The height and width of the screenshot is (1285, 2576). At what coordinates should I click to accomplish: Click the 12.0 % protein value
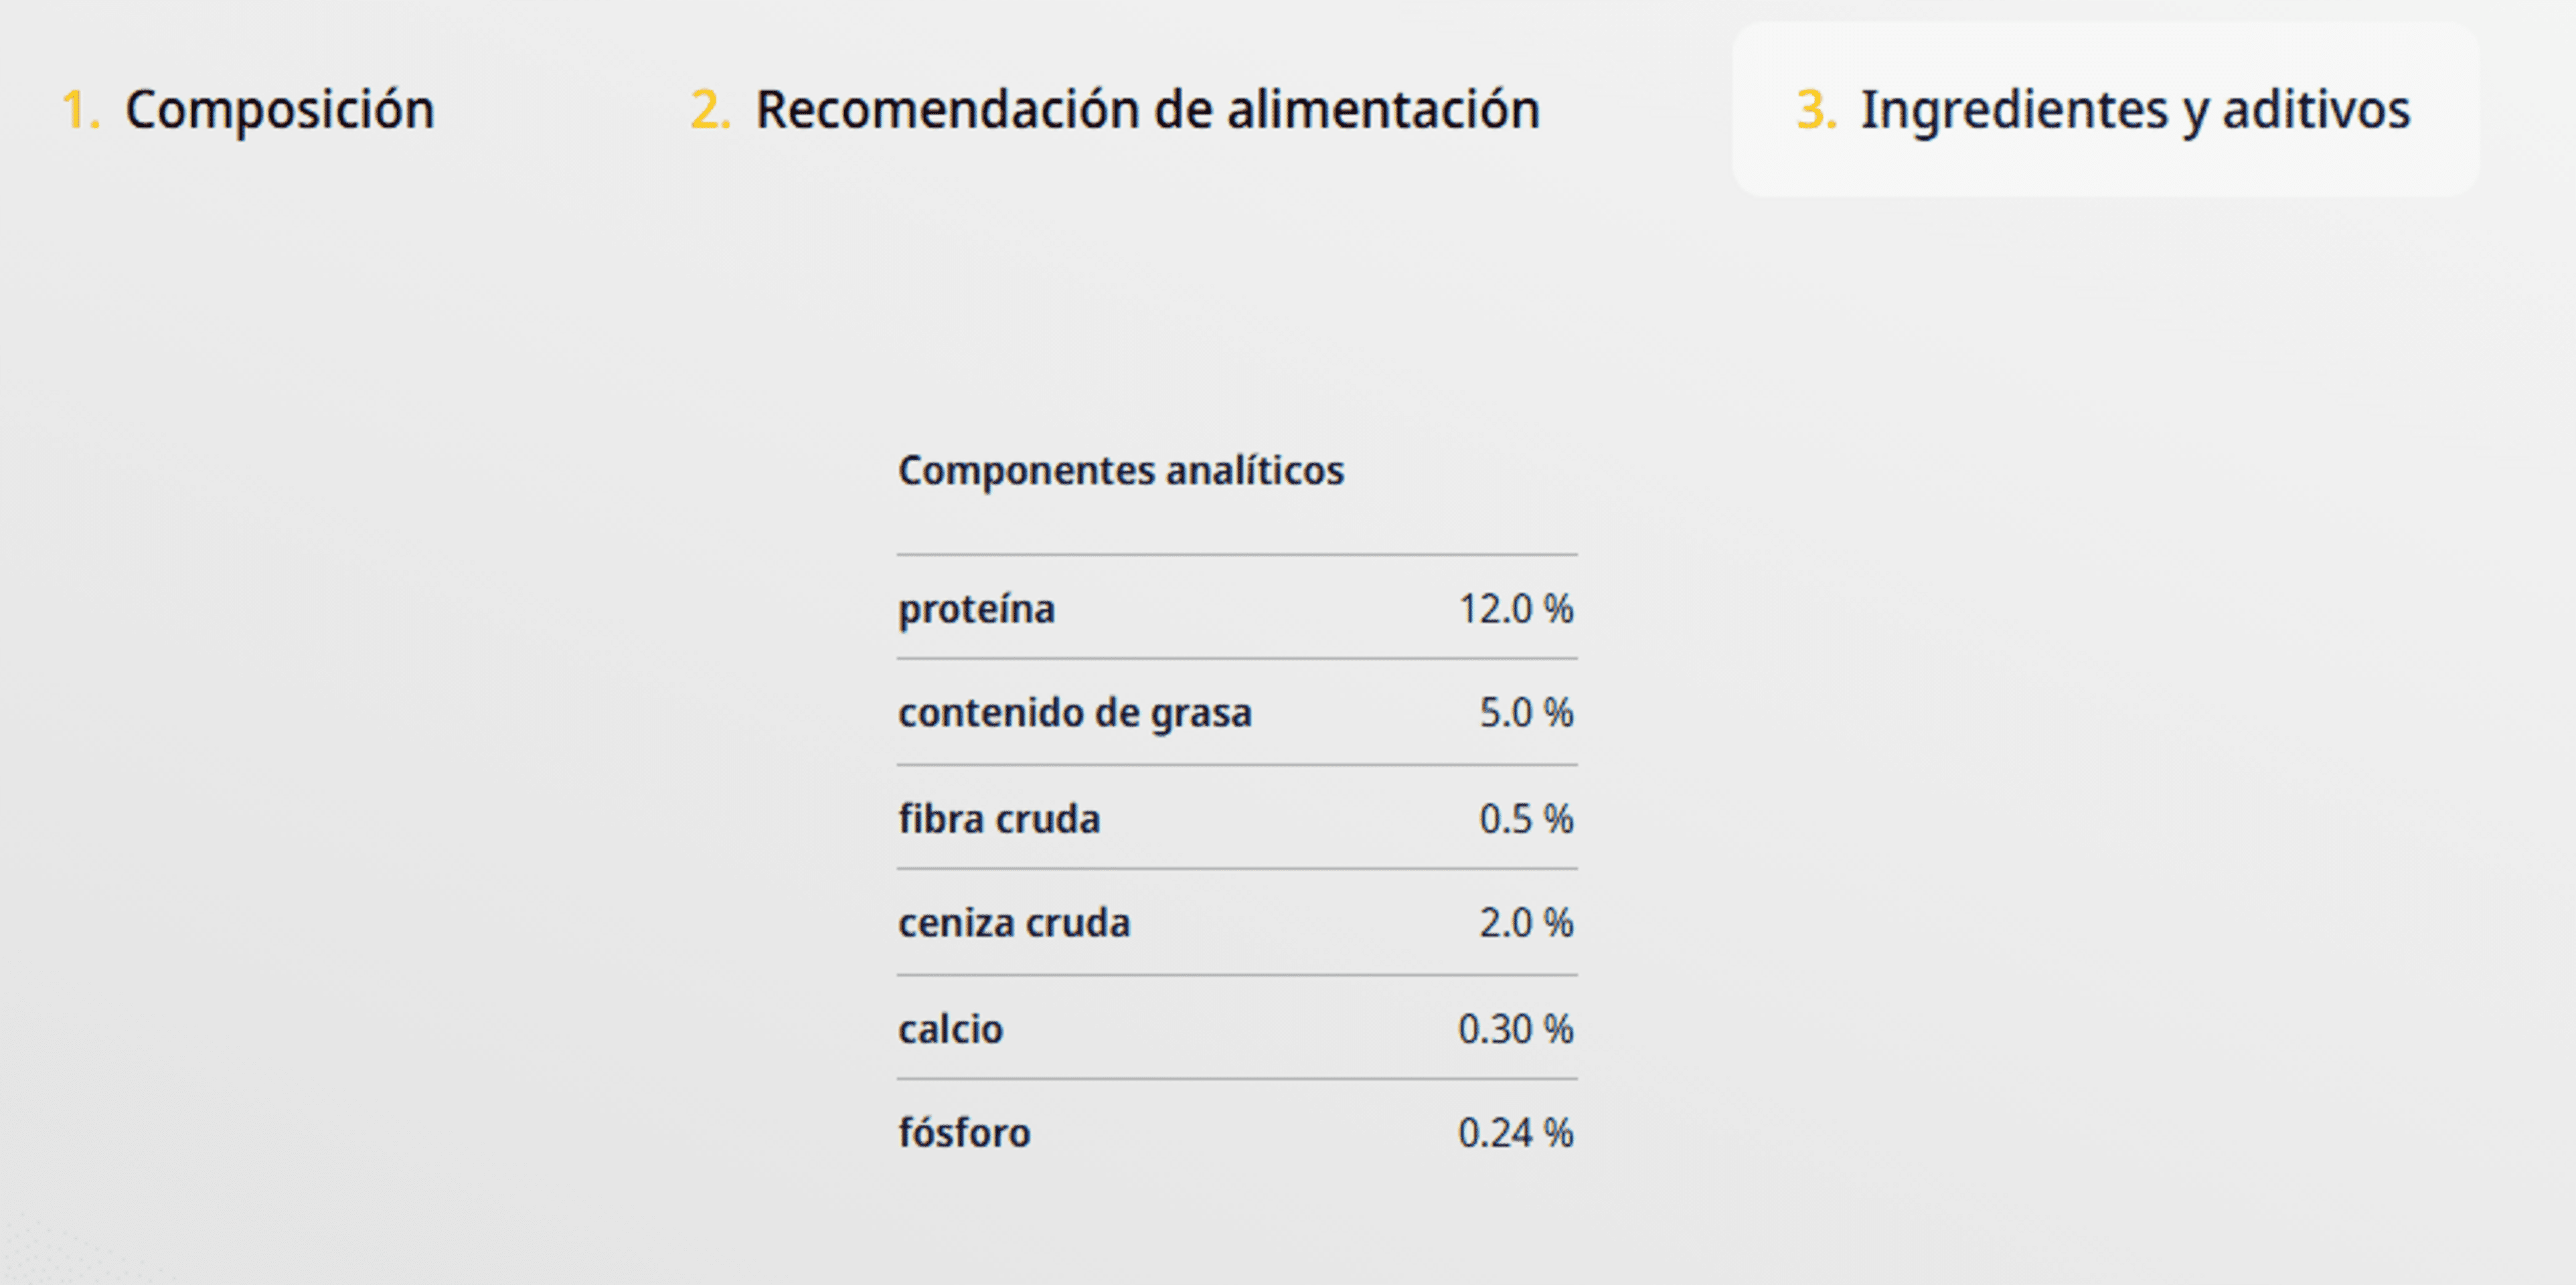click(1516, 609)
